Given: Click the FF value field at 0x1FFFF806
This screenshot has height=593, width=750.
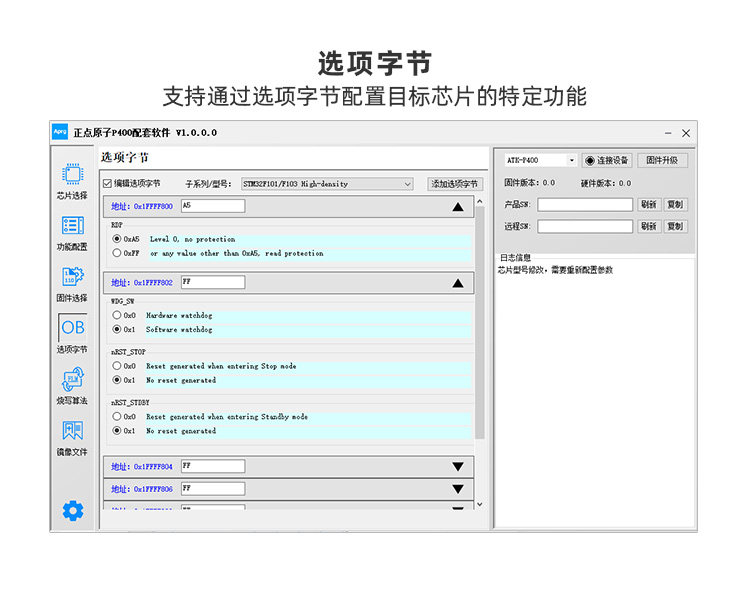Looking at the screenshot, I should coord(213,489).
